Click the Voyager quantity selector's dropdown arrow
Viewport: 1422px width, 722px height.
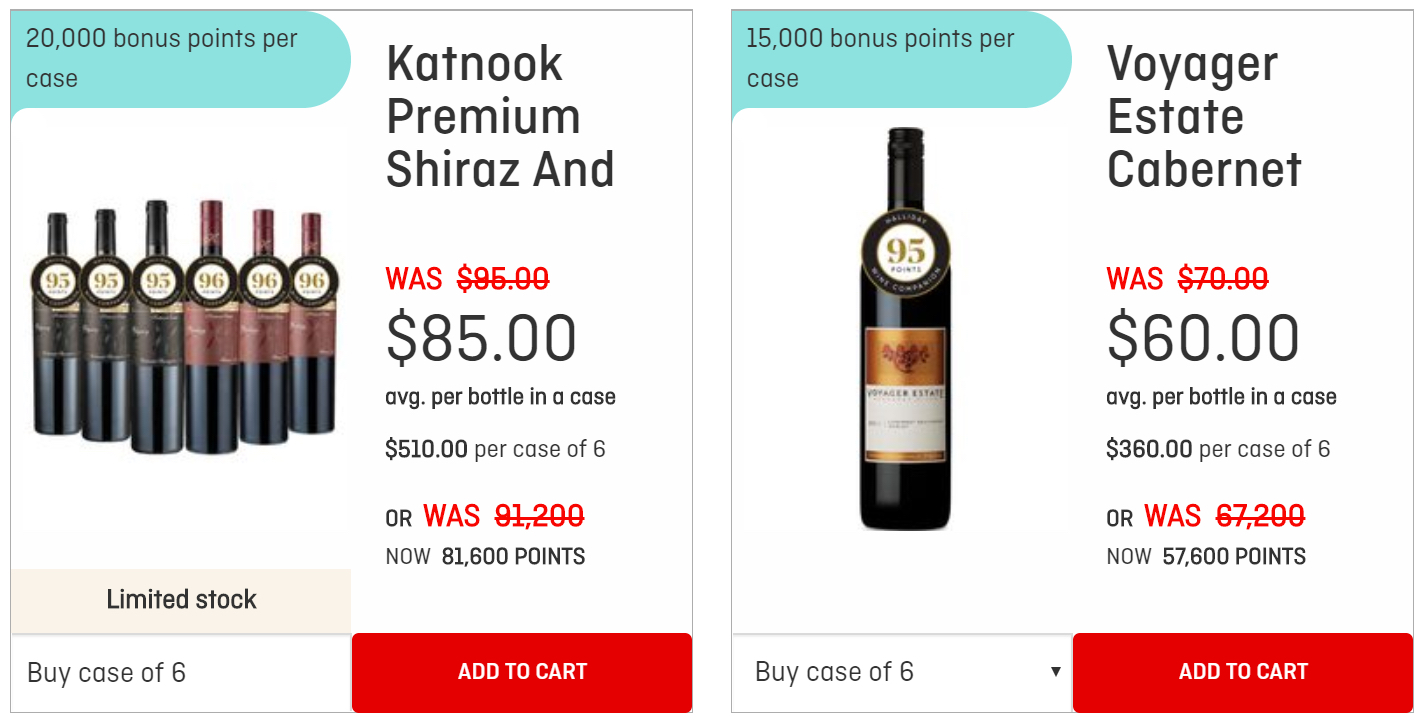click(1055, 672)
